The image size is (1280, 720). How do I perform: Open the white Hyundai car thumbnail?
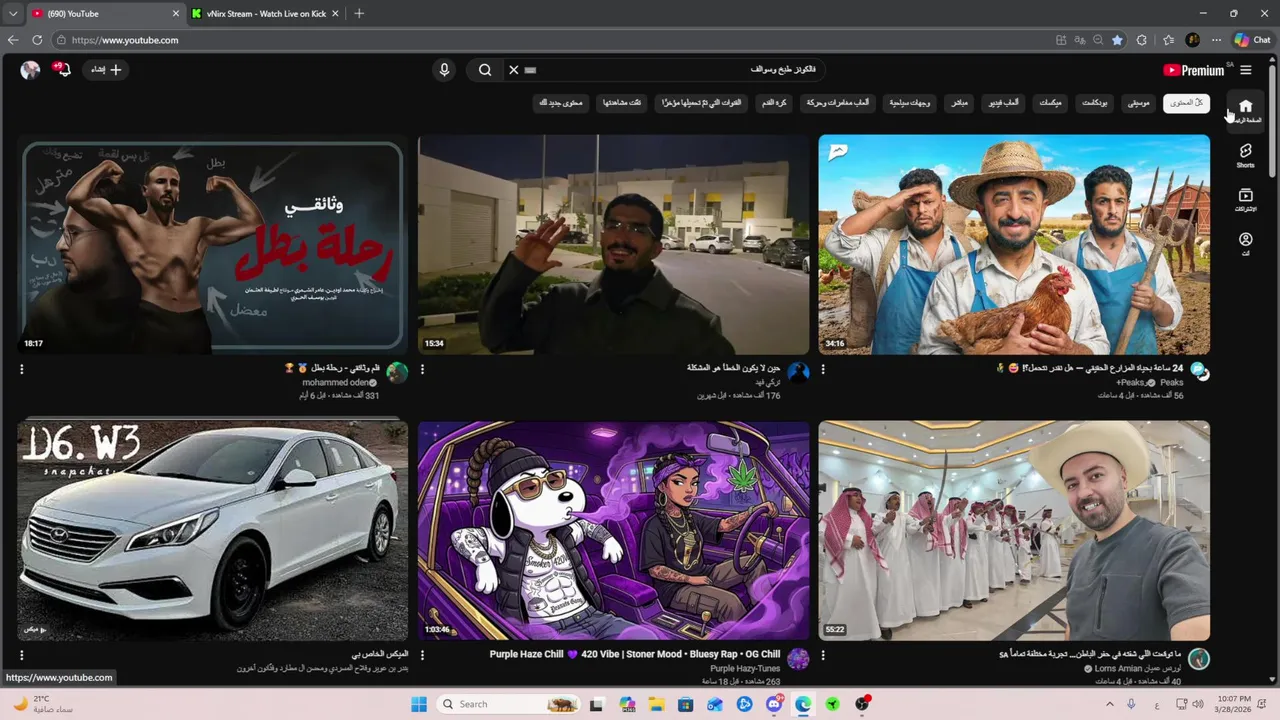coord(212,530)
